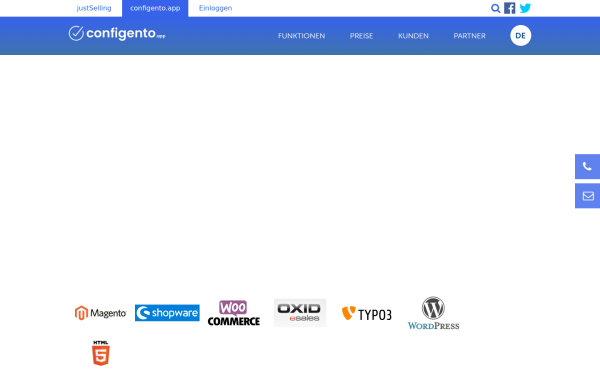
Task: Select the configento.app tab
Action: (x=155, y=8)
